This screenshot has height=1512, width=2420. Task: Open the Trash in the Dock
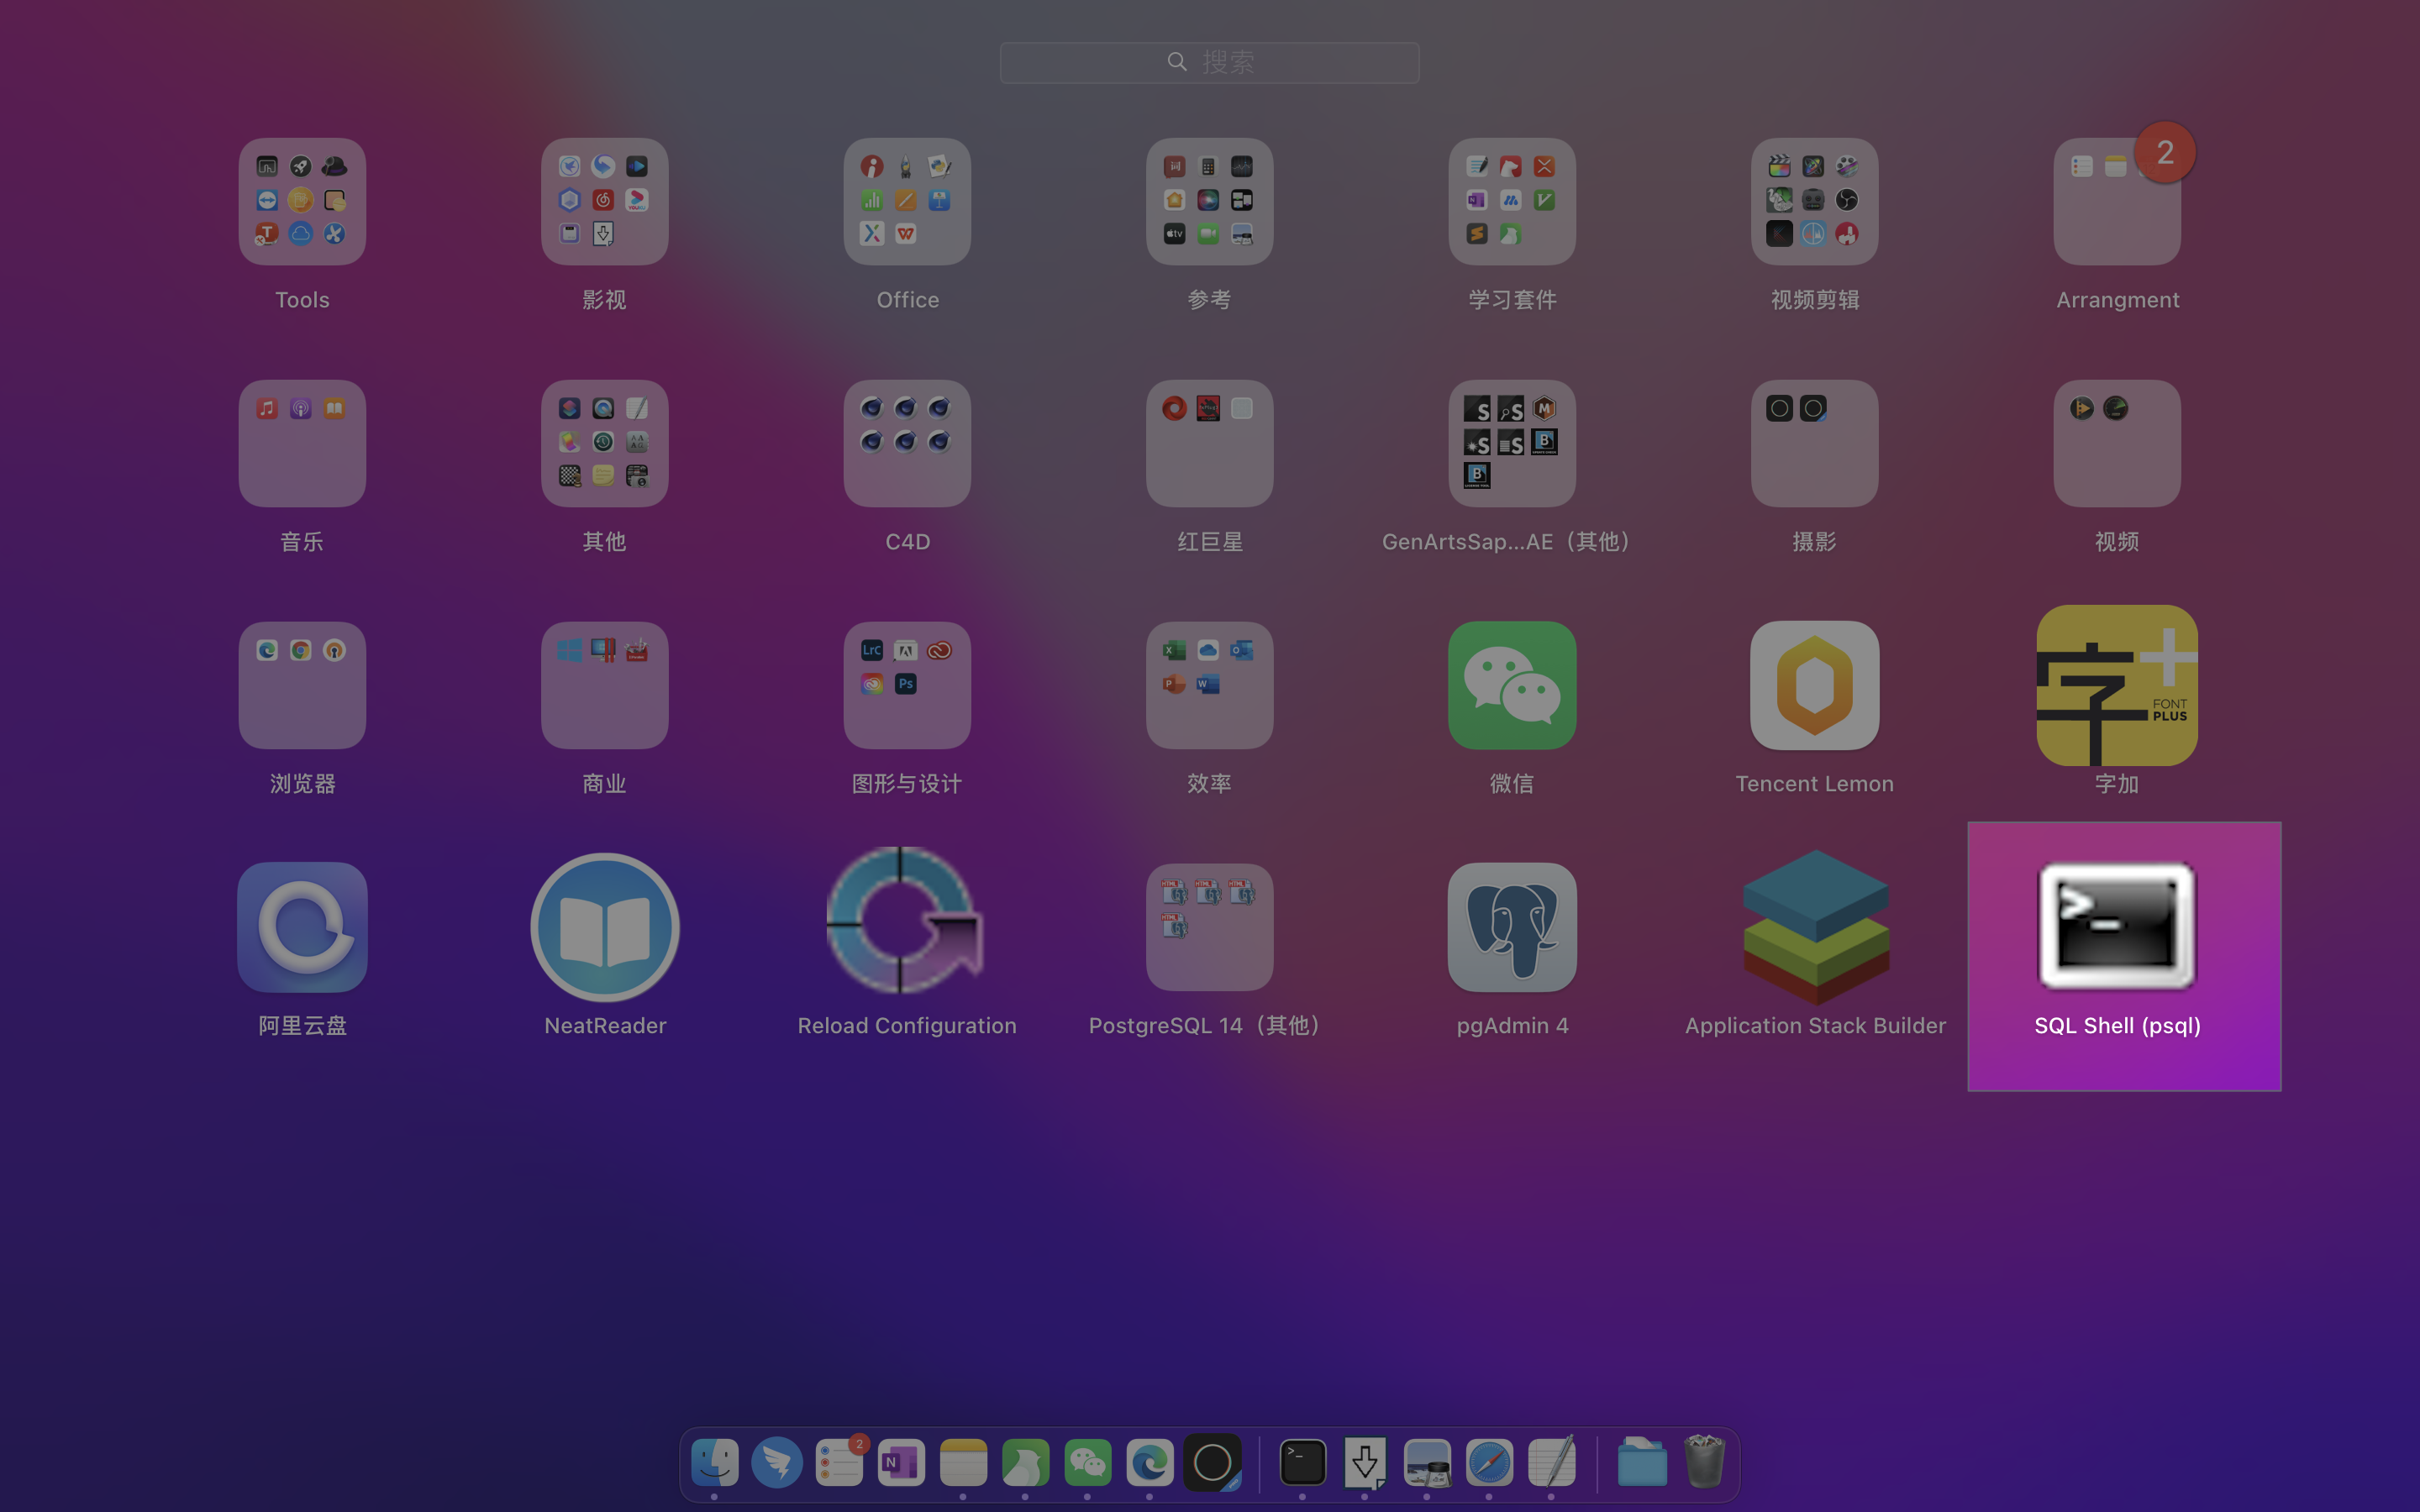pyautogui.click(x=1704, y=1461)
